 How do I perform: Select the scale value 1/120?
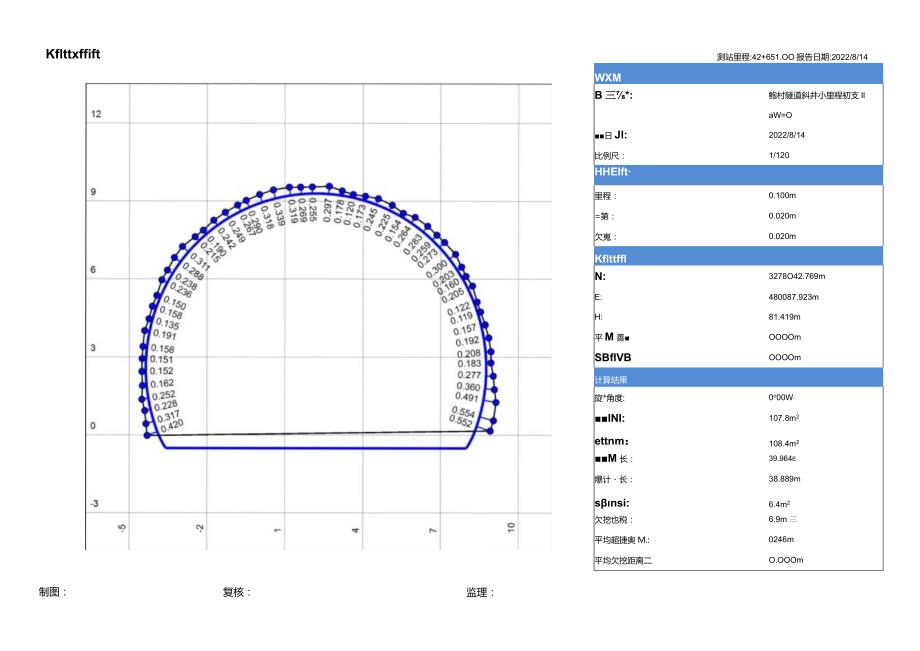tap(779, 156)
